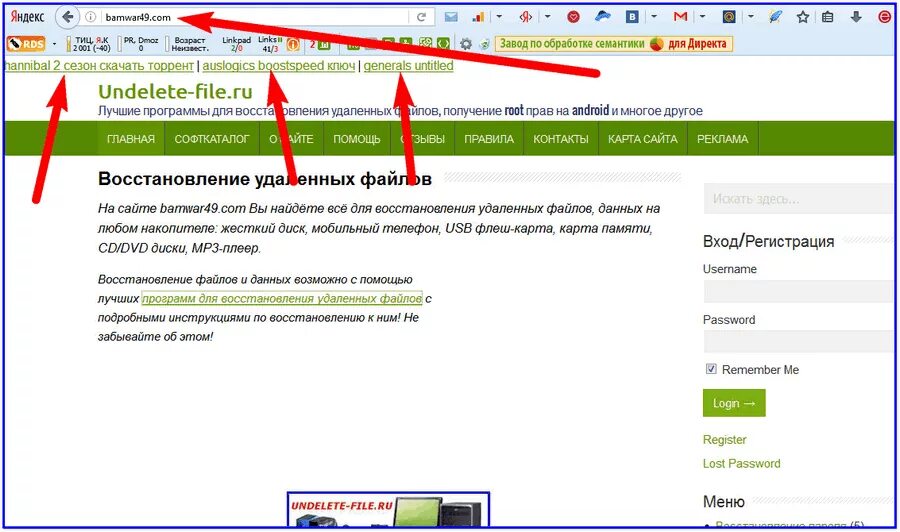The width and height of the screenshot is (900, 532).
Task: Expand dropdown arrow next to Yandex 'Я' icon
Action: (x=547, y=17)
